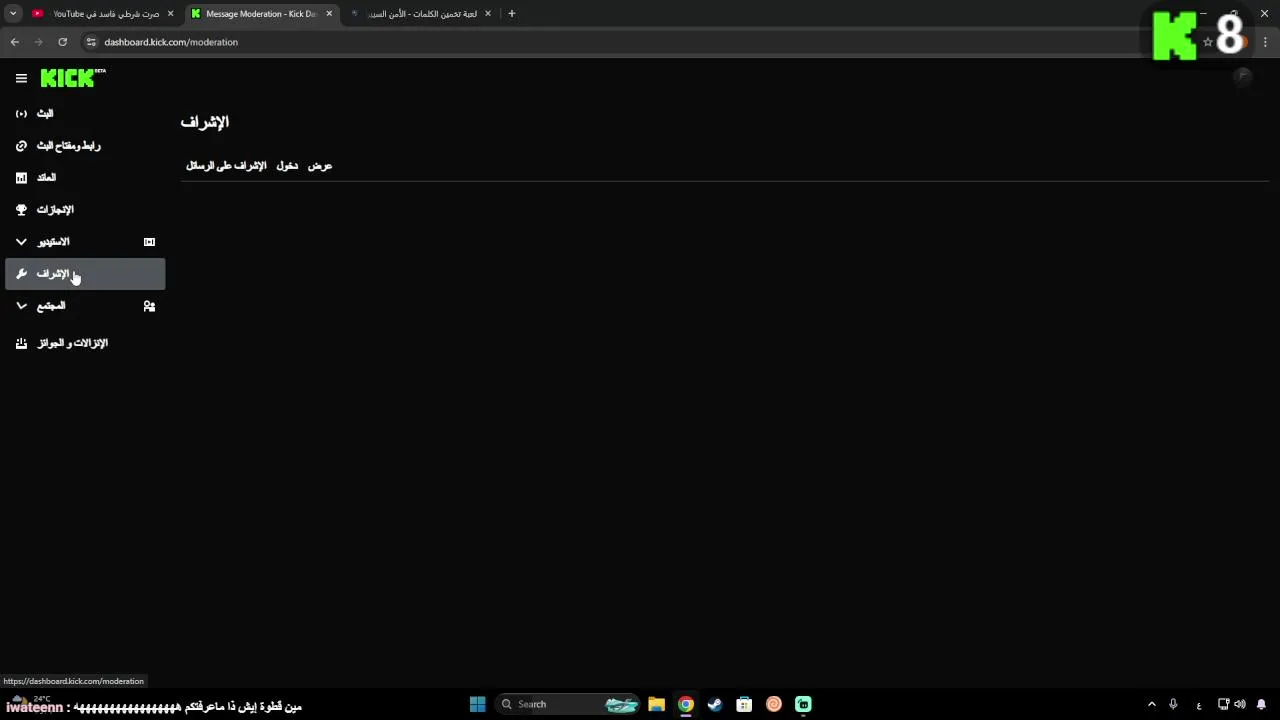Close the لعبة تخمين الكلمات browser tab

click(x=488, y=14)
